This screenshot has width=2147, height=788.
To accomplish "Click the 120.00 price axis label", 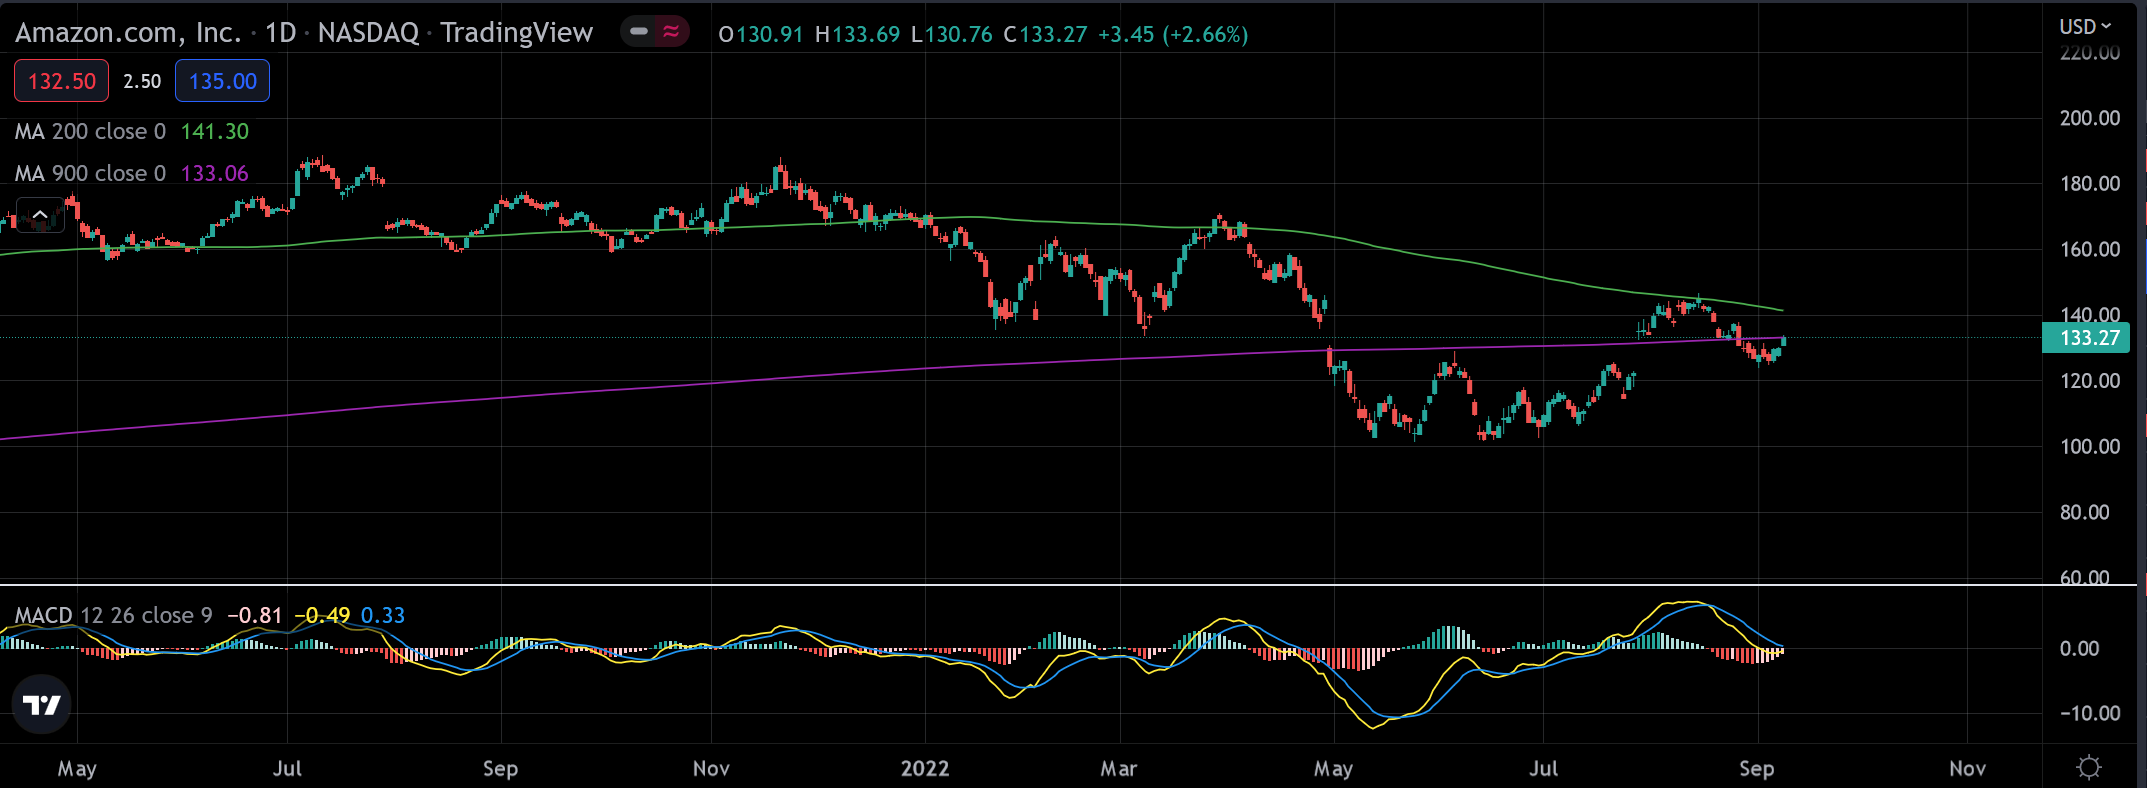I will tap(2090, 381).
